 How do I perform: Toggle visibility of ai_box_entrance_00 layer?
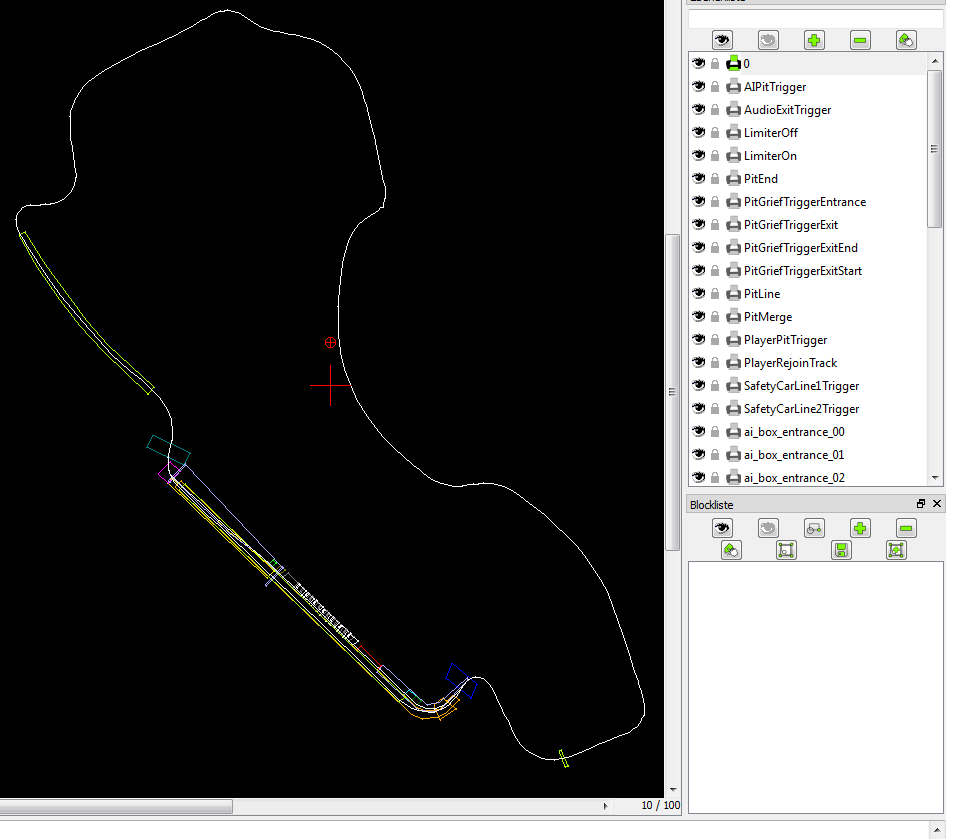(699, 432)
